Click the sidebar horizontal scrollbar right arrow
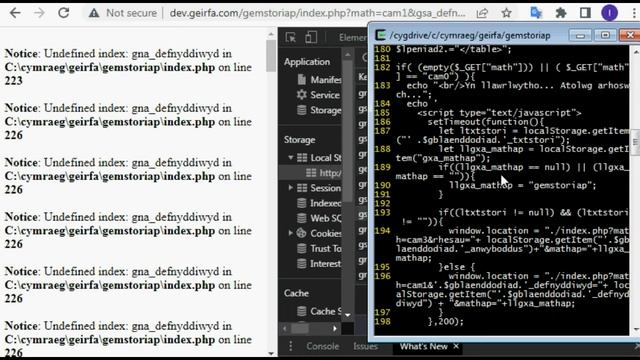Image resolution: width=640 pixels, height=360 pixels. 335,328
